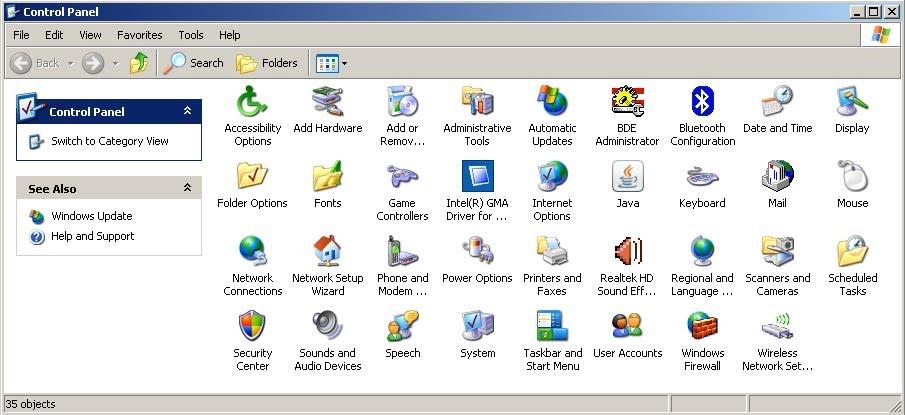Open Sounds and Audio Devices

(327, 327)
